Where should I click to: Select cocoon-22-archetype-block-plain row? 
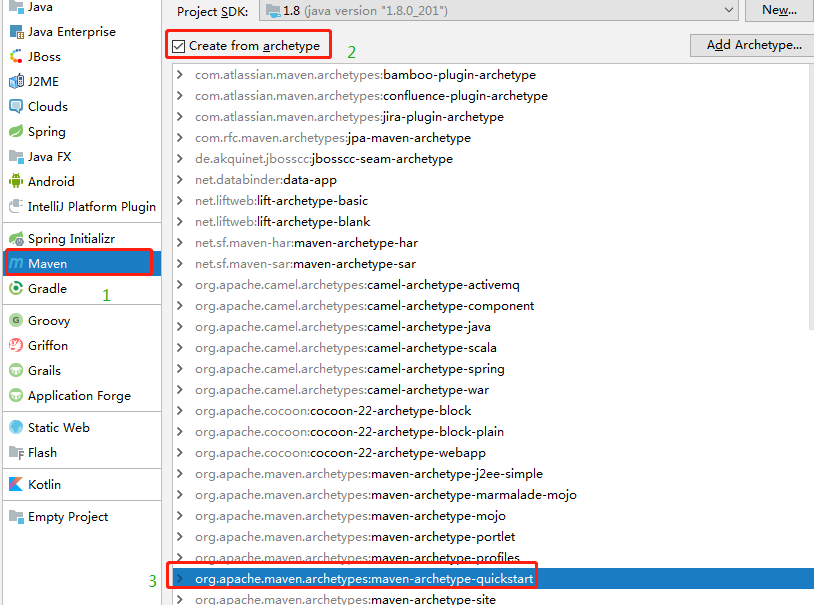click(491, 432)
